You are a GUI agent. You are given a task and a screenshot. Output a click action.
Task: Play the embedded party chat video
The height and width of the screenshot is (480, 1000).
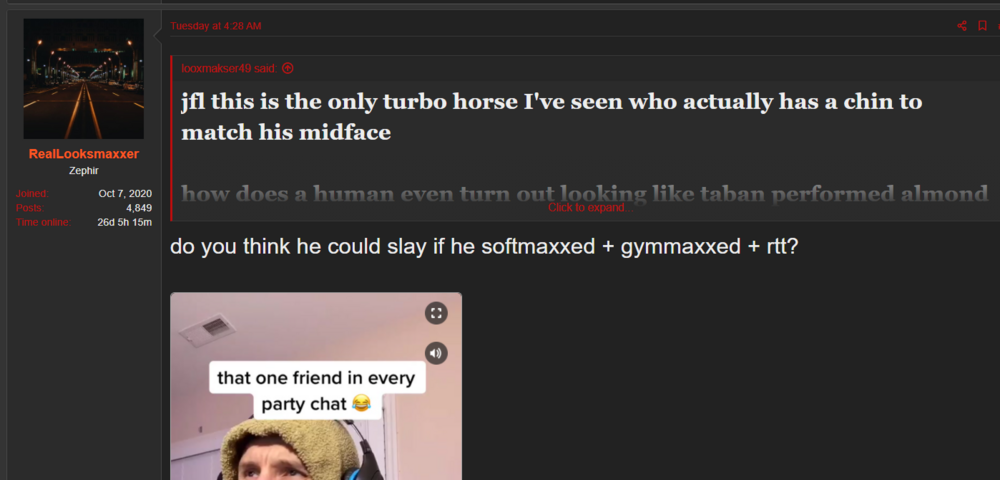pyautogui.click(x=316, y=386)
